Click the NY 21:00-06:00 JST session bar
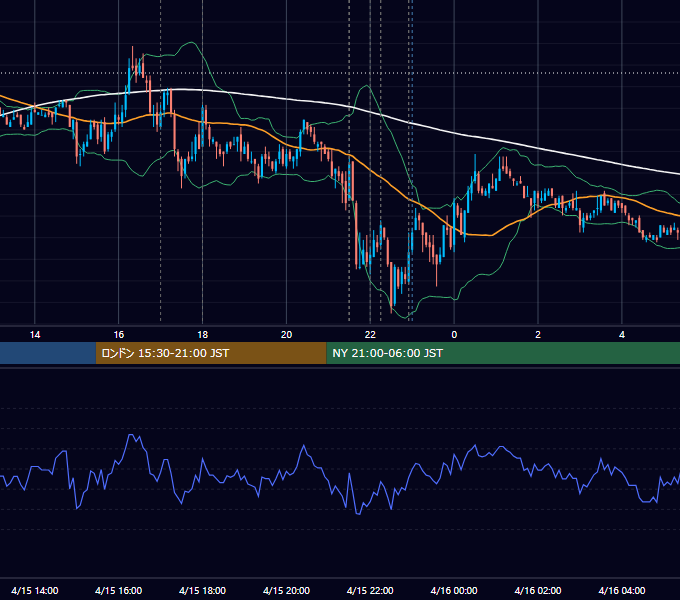680x600 pixels. (x=503, y=353)
